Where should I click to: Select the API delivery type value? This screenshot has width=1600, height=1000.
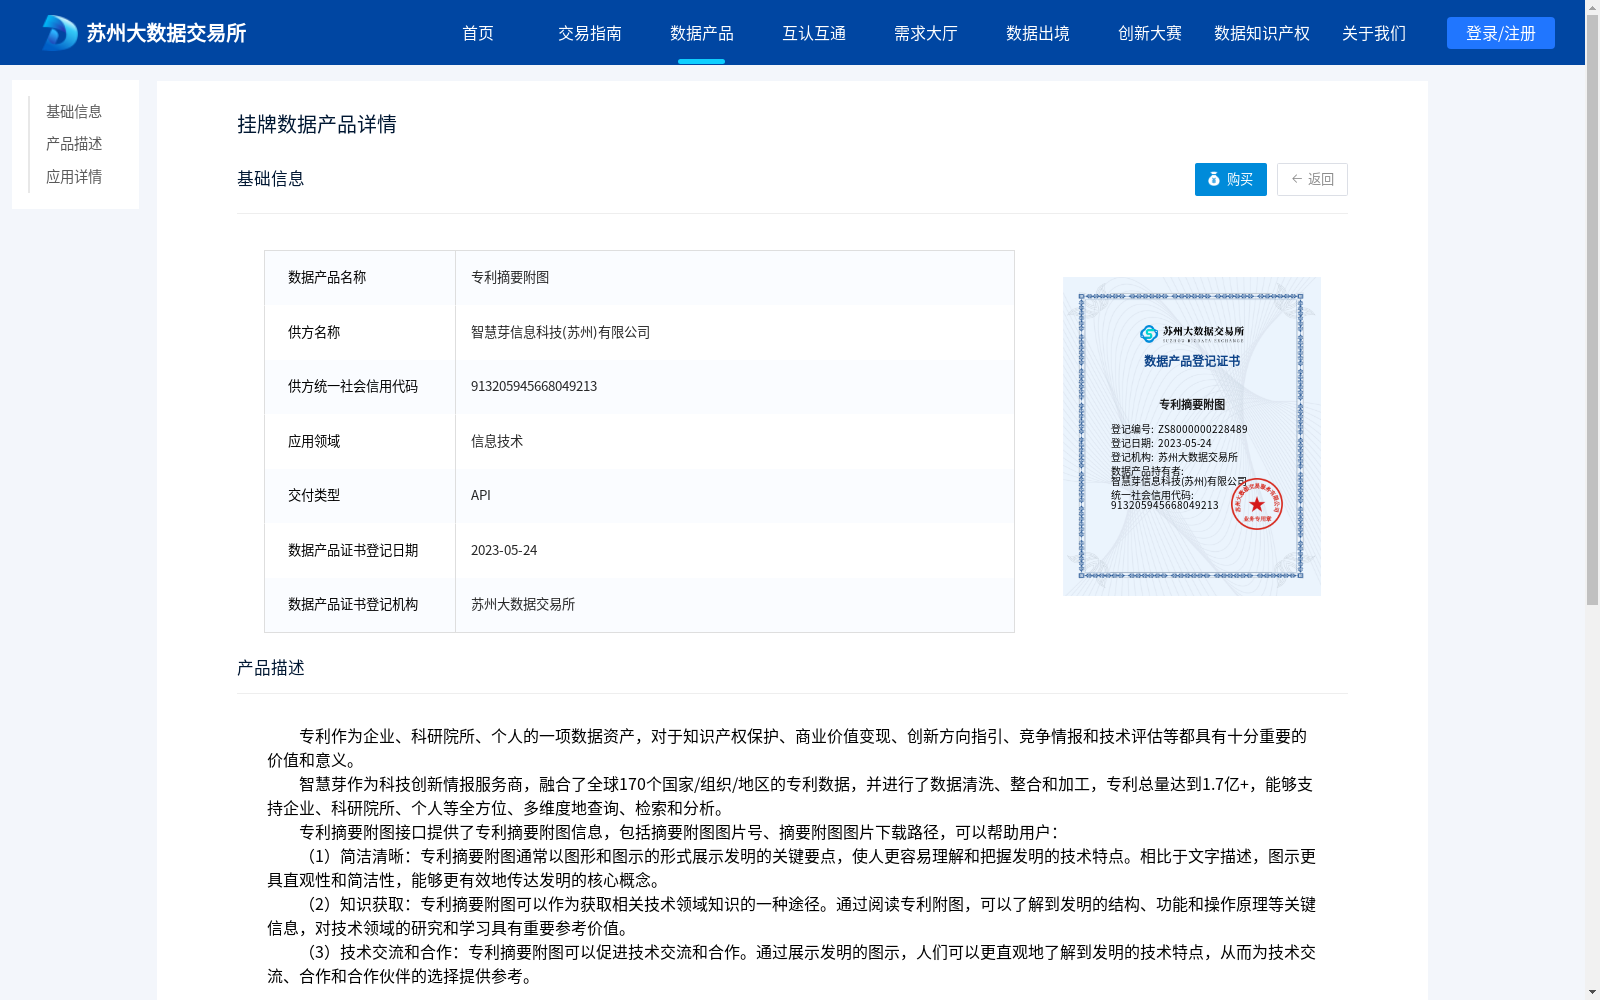pyautogui.click(x=481, y=495)
